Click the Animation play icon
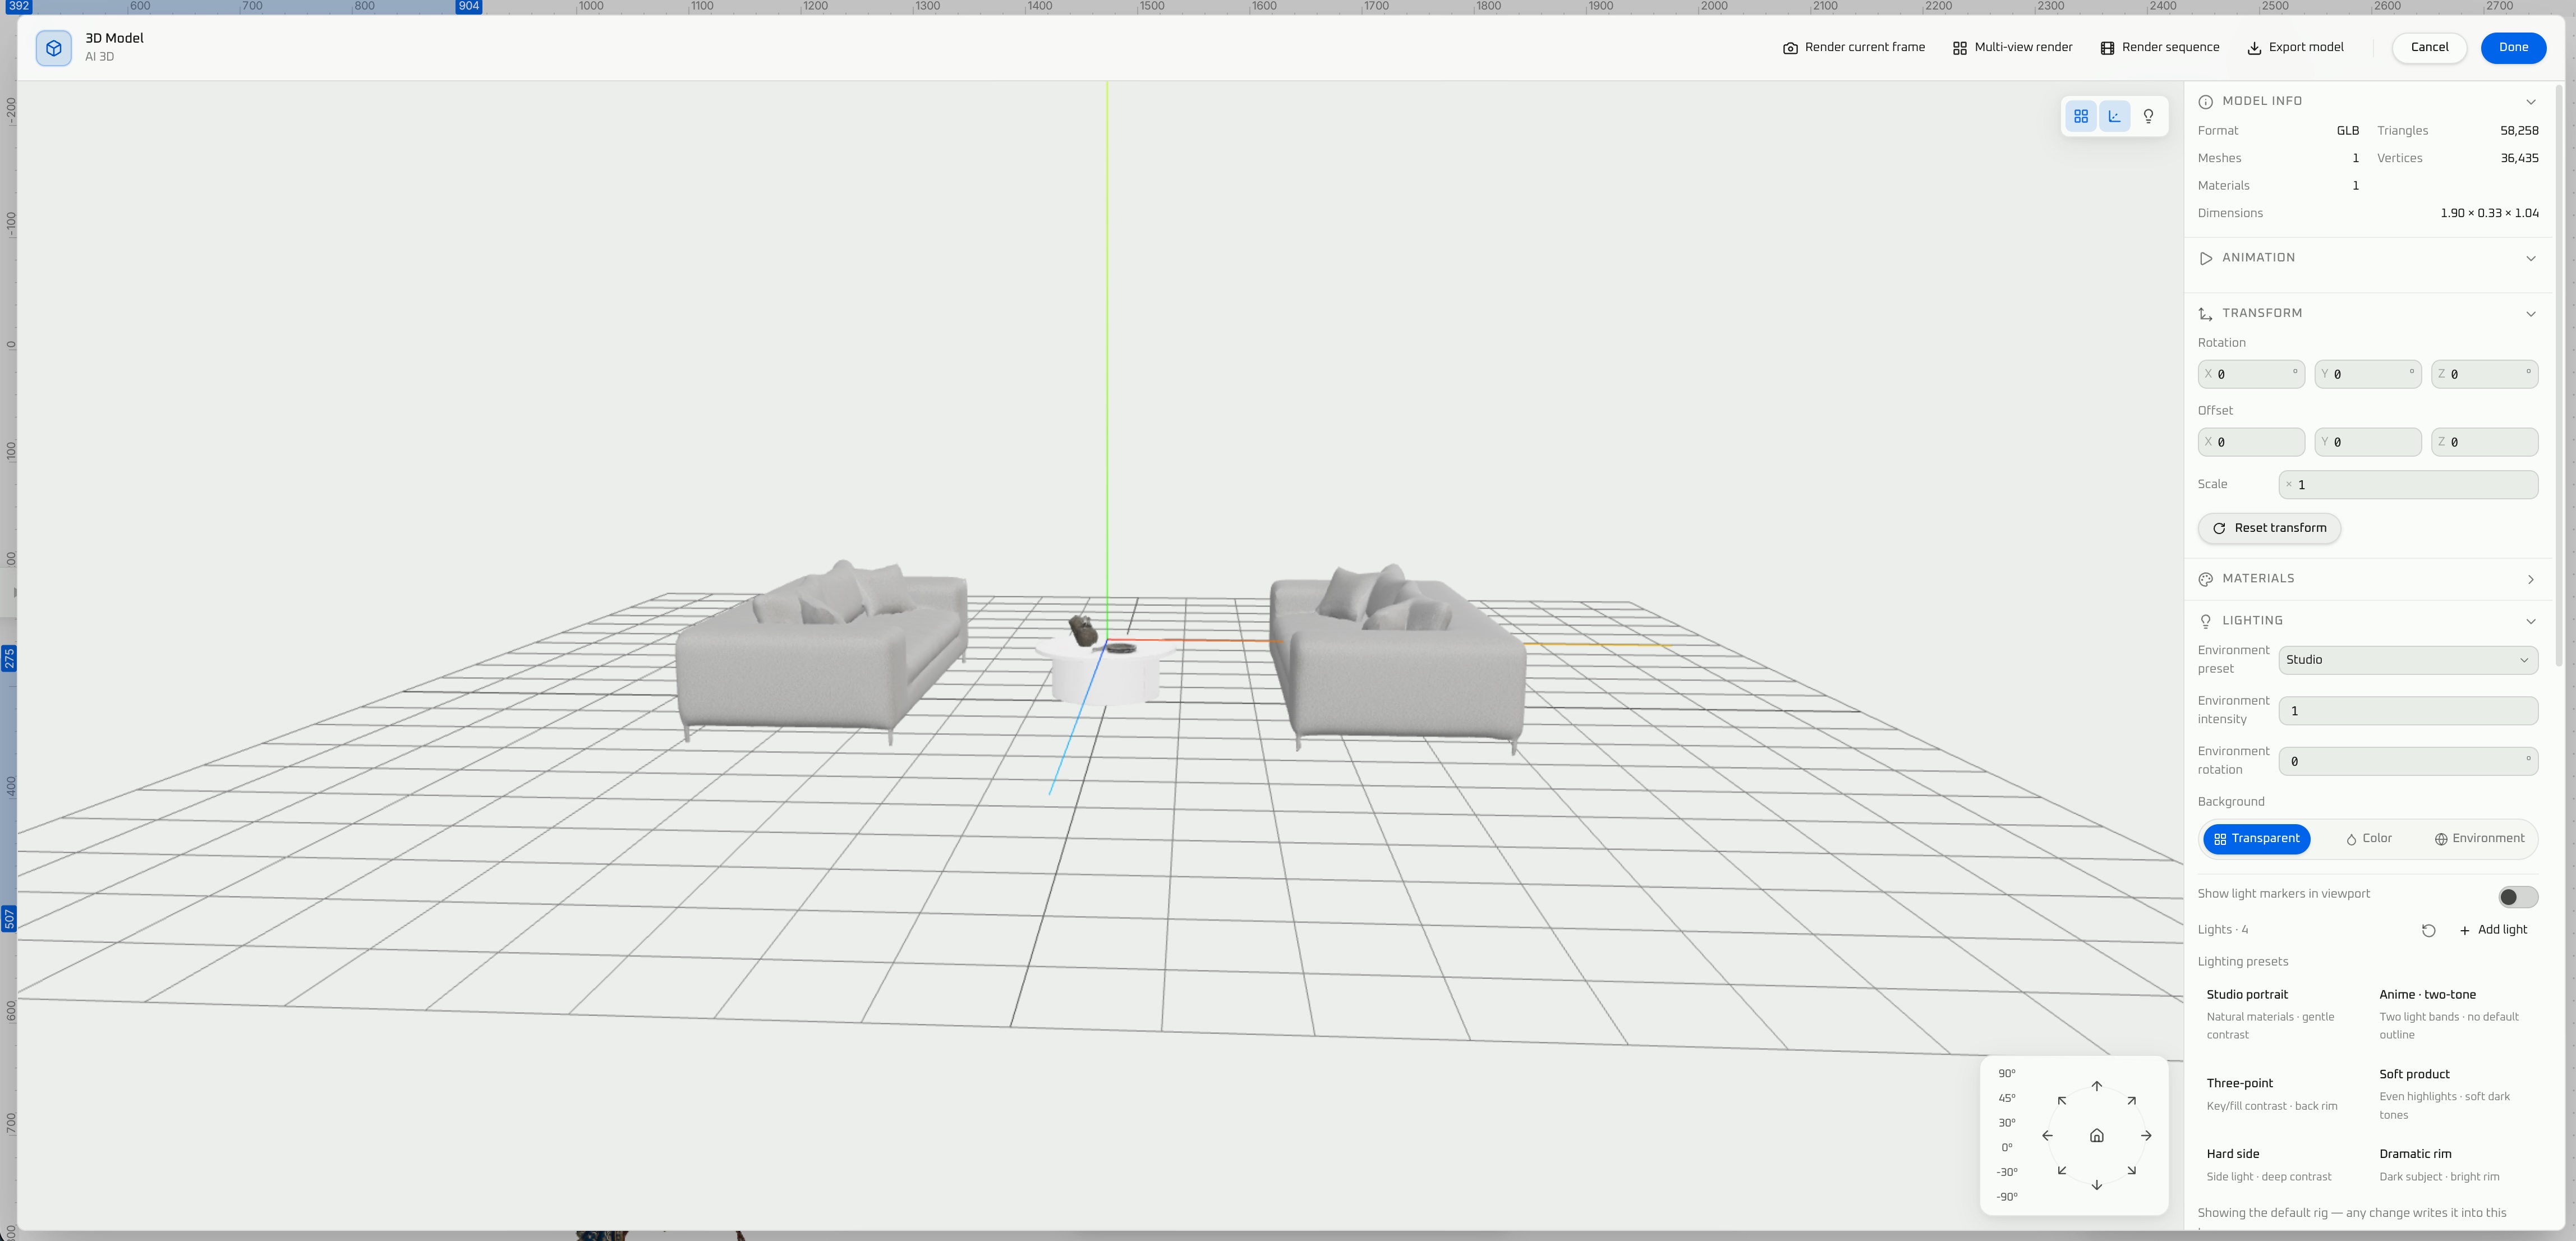This screenshot has height=1241, width=2576. click(2206, 258)
